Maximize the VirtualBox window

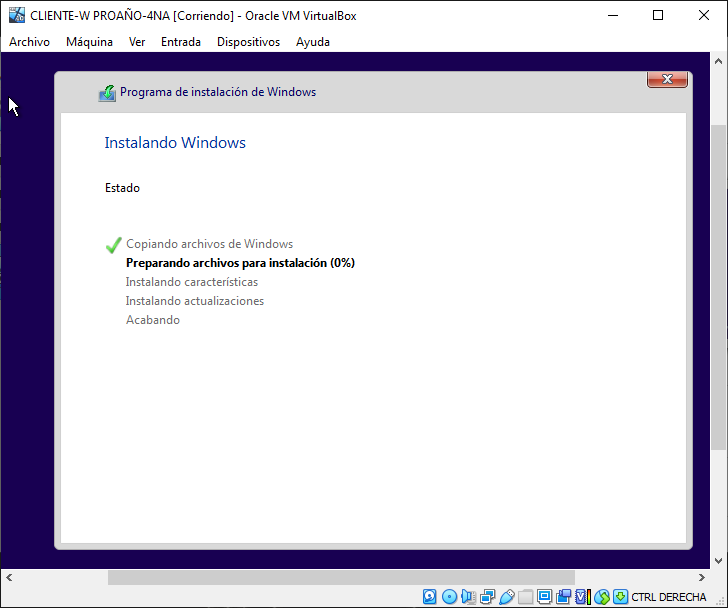coord(657,15)
